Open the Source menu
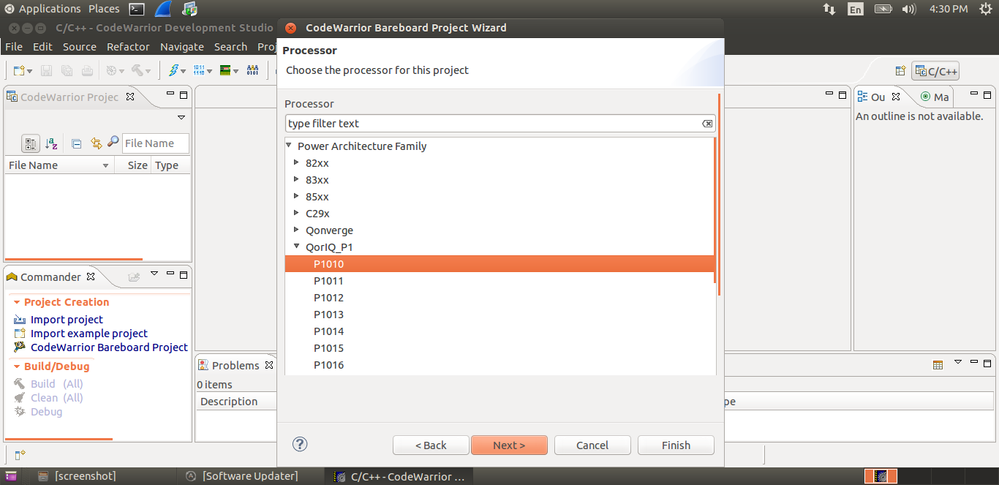Image resolution: width=999 pixels, height=485 pixels. click(80, 47)
